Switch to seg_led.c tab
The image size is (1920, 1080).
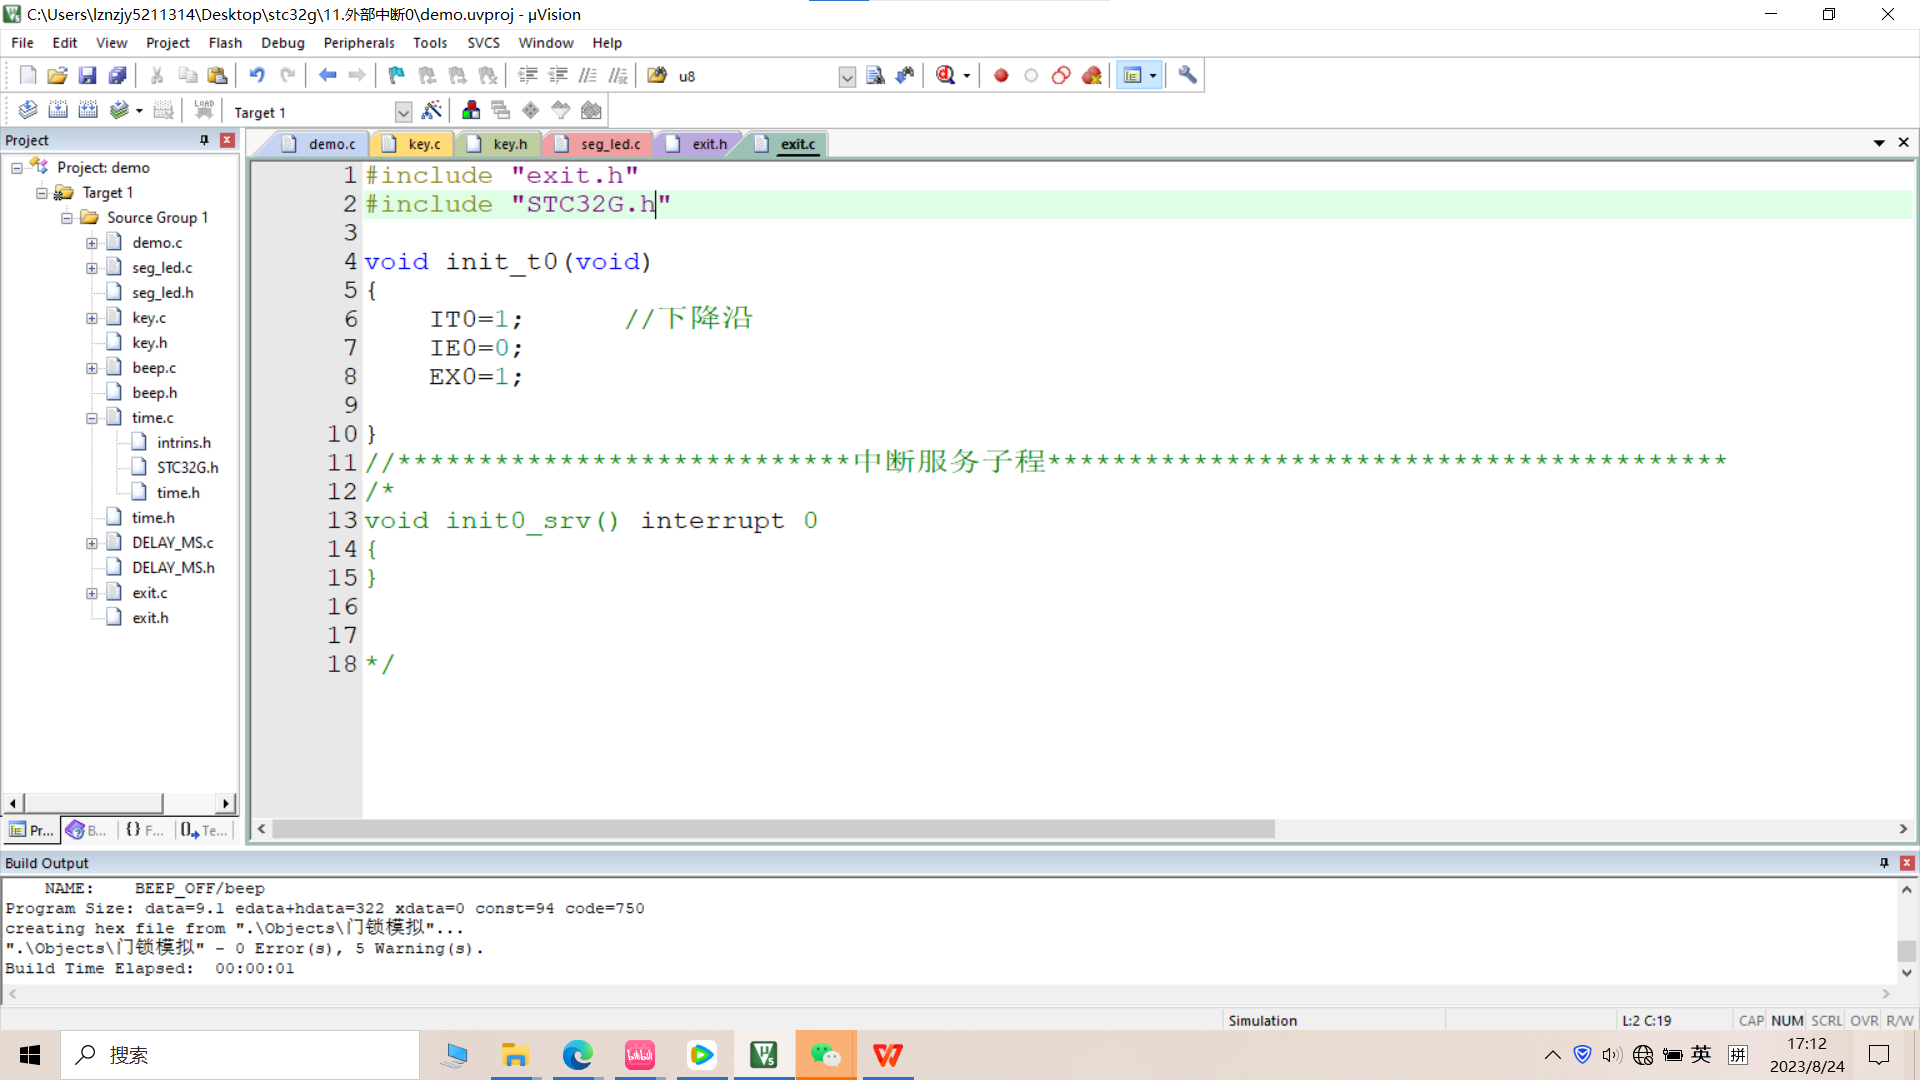click(599, 144)
